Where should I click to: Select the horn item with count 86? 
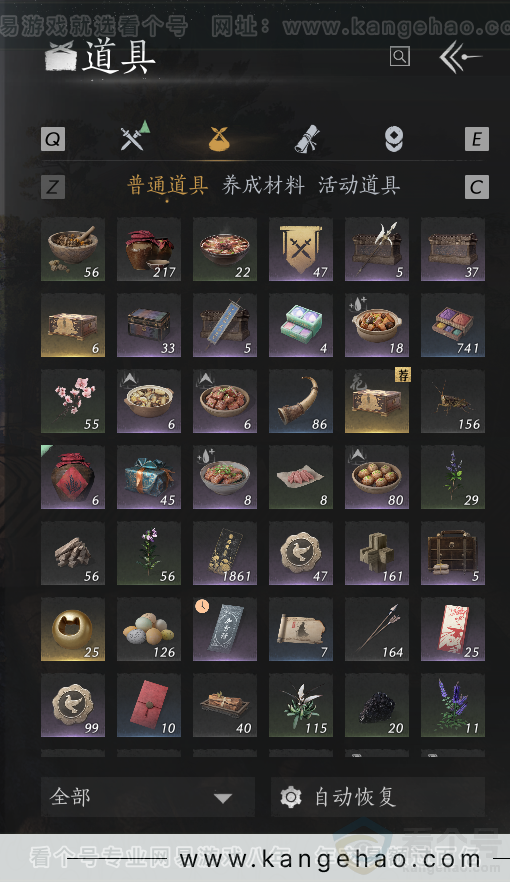[301, 402]
